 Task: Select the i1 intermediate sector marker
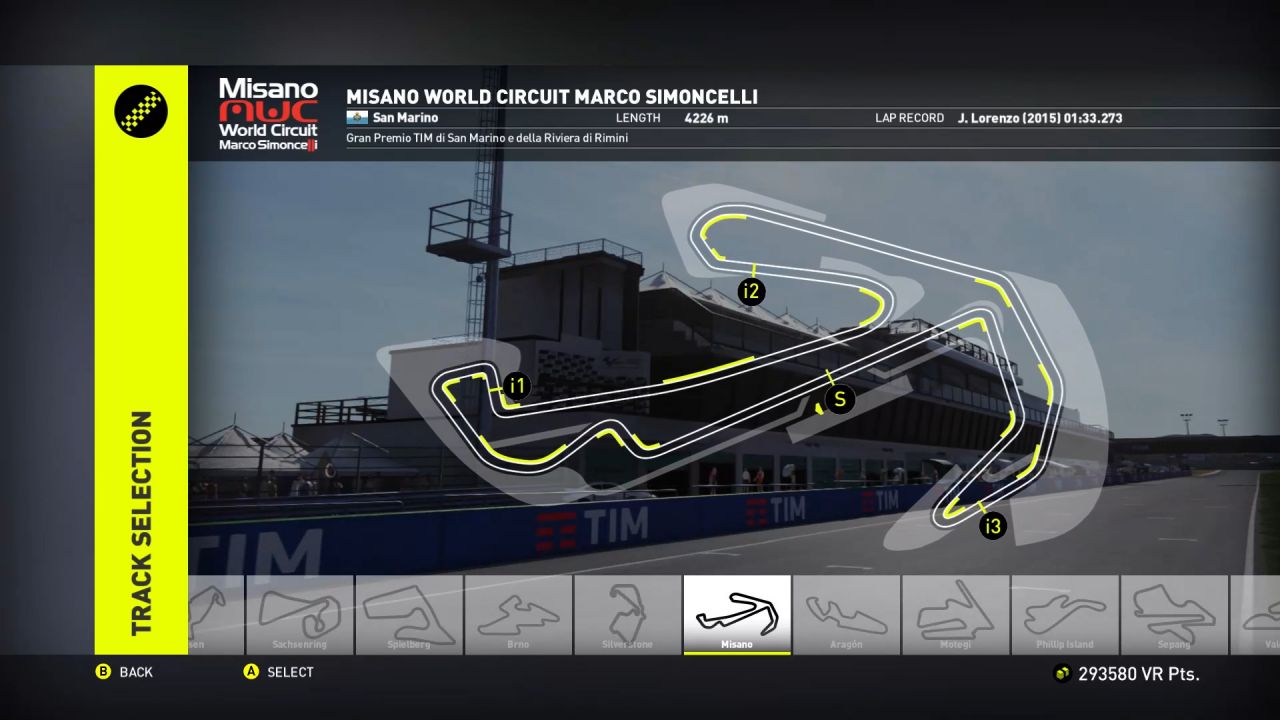(516, 387)
